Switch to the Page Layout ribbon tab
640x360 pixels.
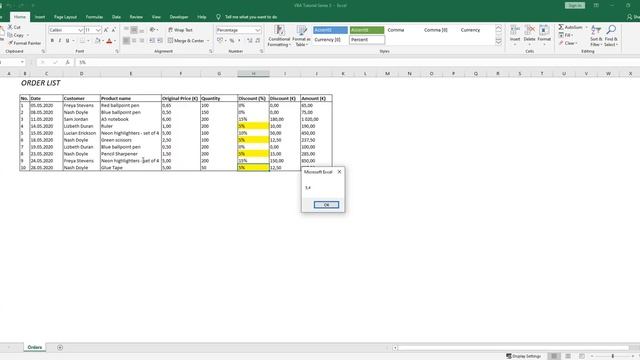pyautogui.click(x=65, y=17)
